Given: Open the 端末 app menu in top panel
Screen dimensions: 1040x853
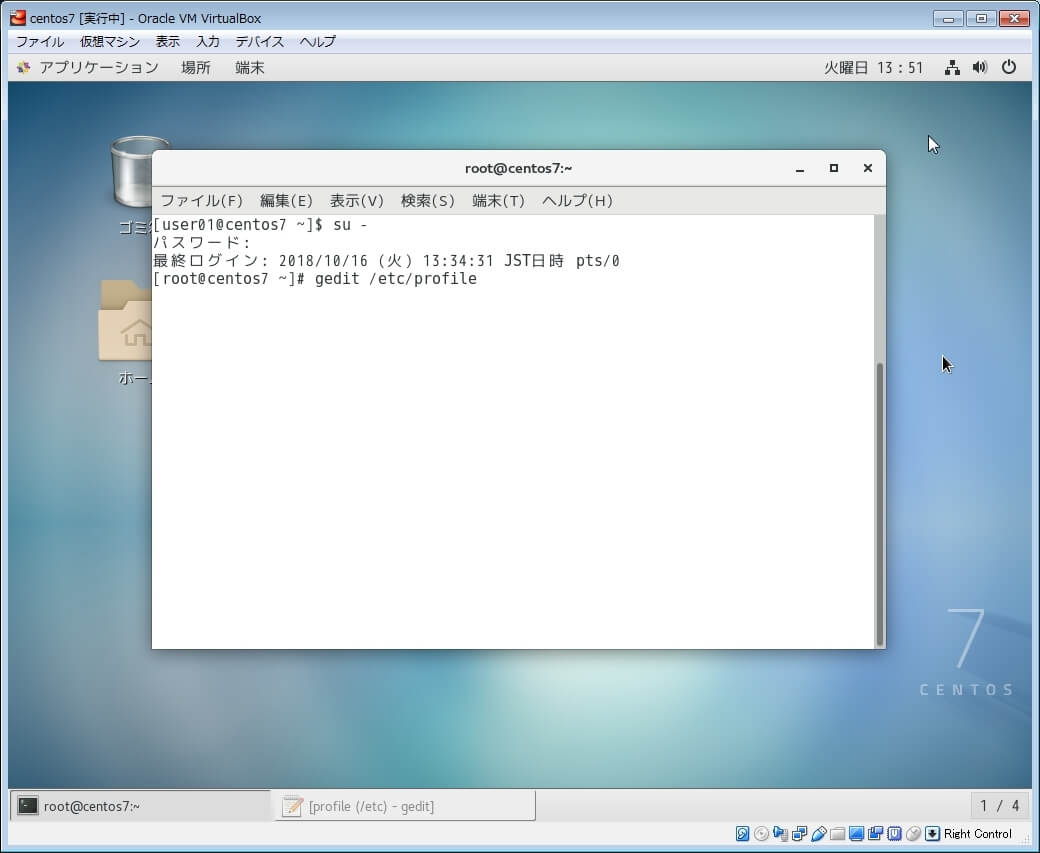Looking at the screenshot, I should 250,68.
